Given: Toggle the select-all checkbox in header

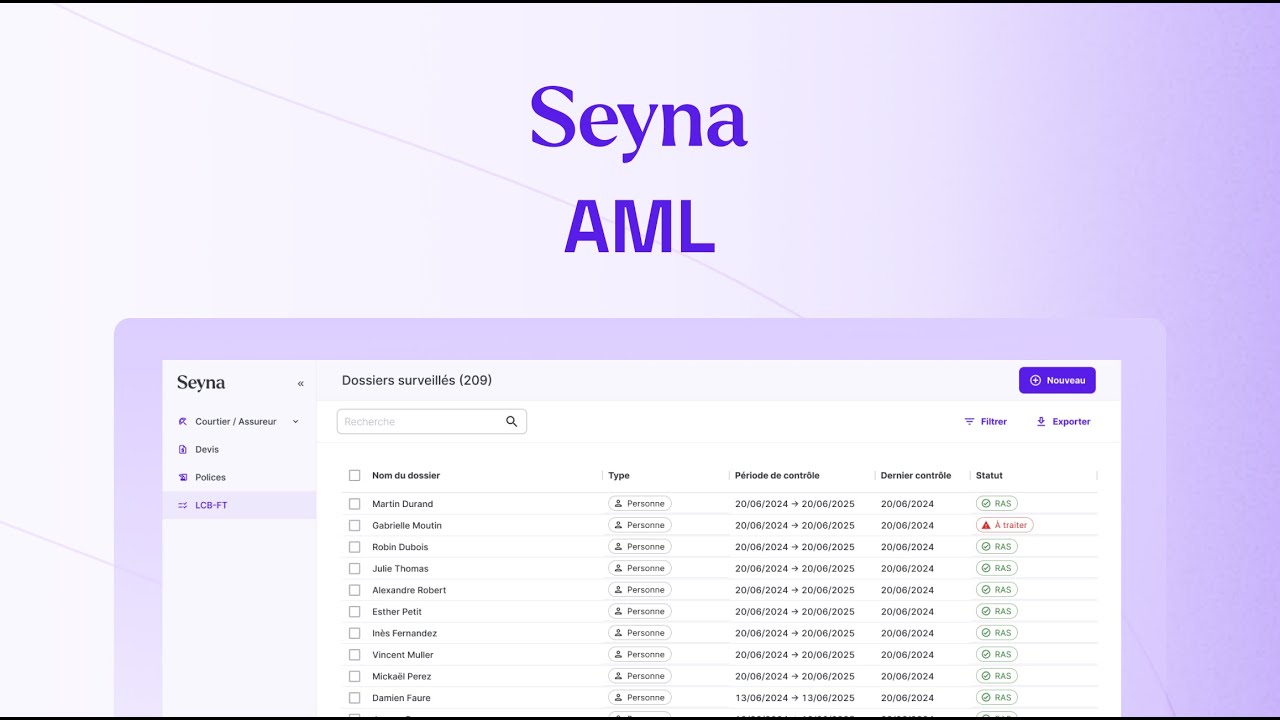Looking at the screenshot, I should (x=354, y=476).
